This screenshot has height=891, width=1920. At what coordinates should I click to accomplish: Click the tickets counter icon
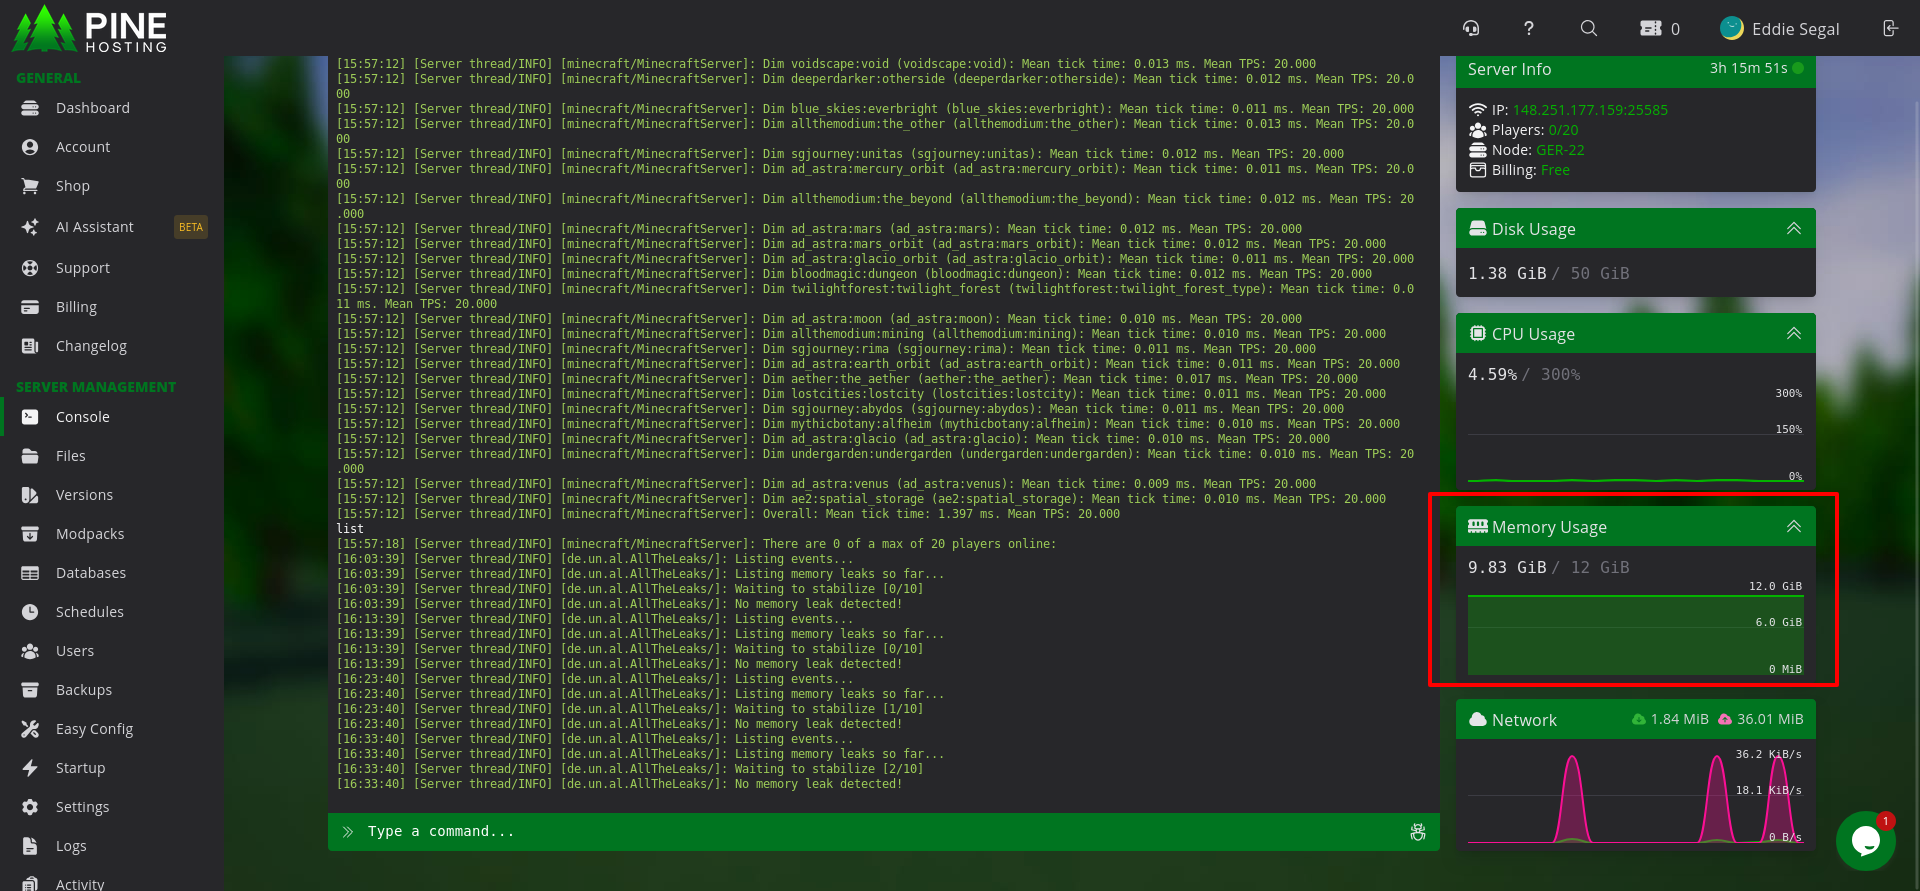pyautogui.click(x=1651, y=28)
